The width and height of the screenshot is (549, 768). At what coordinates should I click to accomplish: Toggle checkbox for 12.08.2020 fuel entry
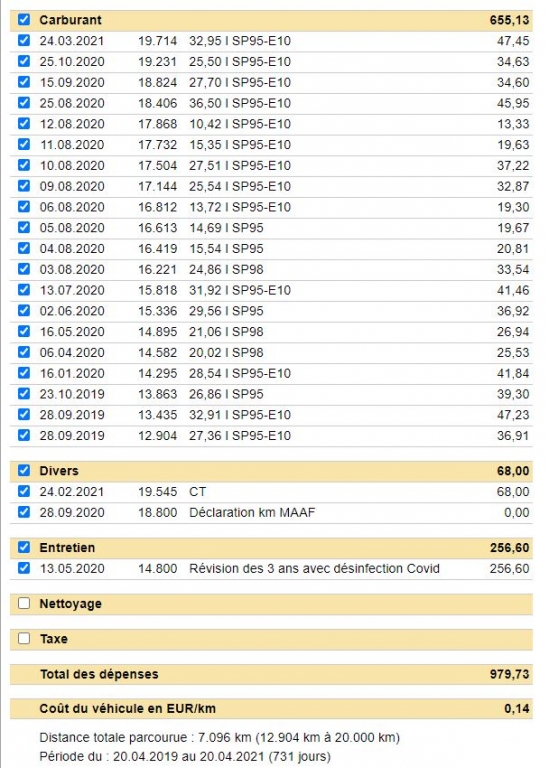(x=24, y=123)
